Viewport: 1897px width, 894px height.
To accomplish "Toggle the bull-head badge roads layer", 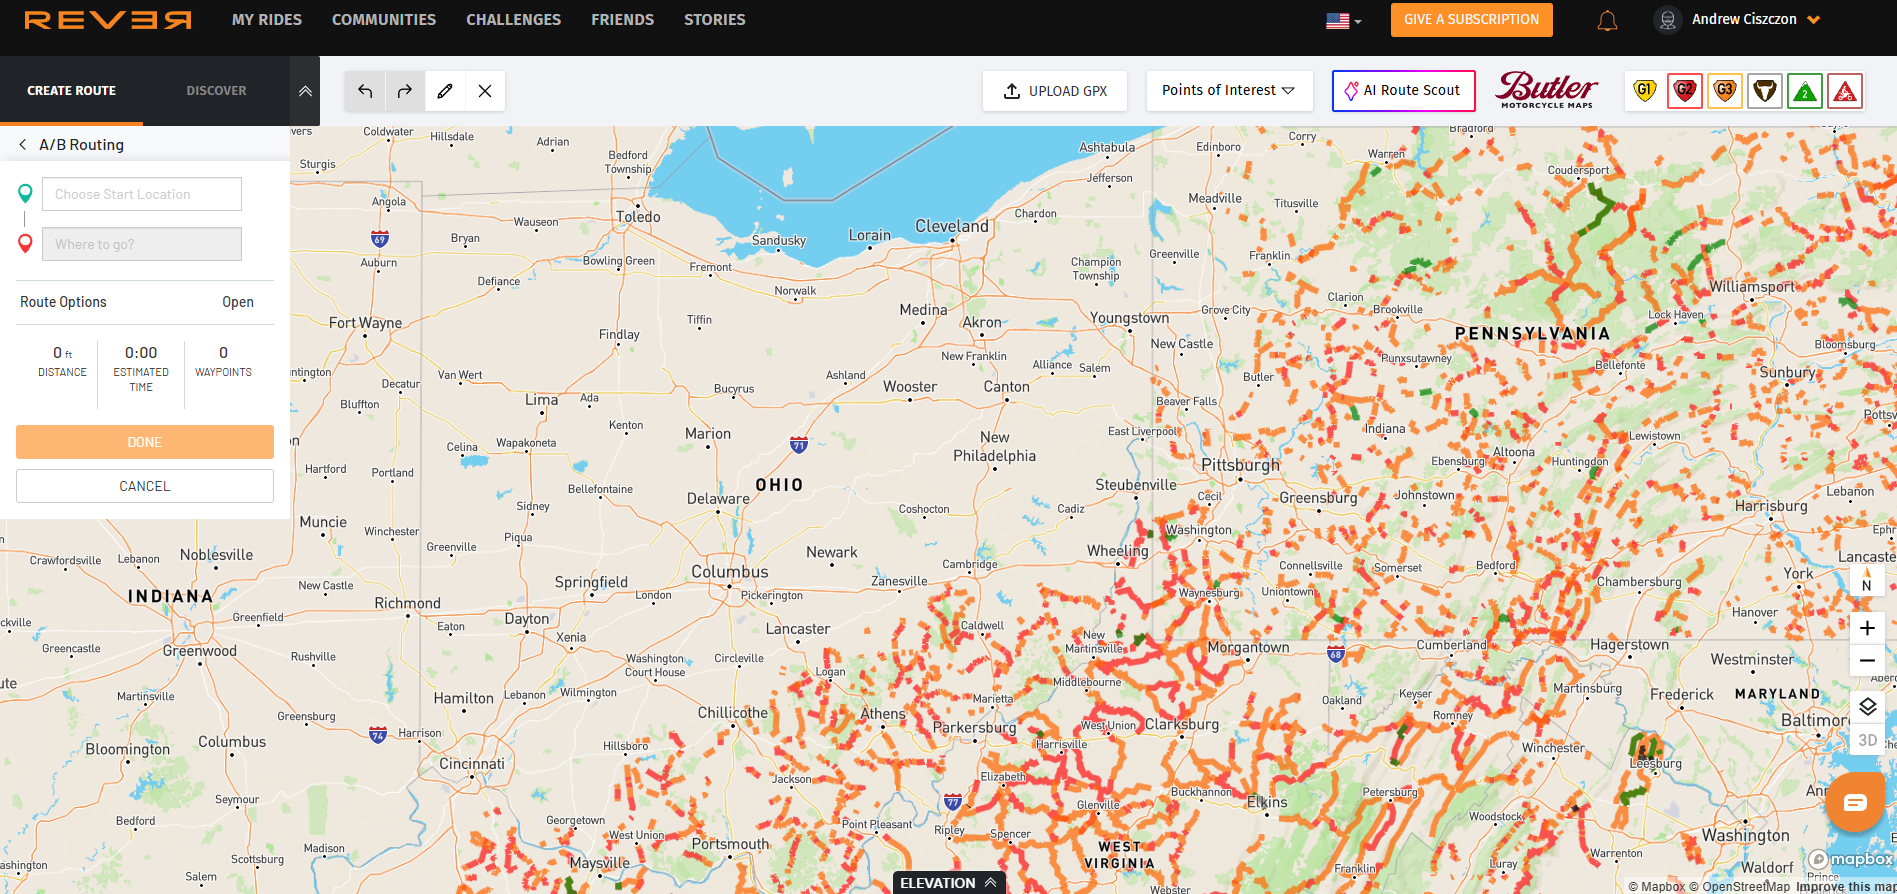I will [x=1765, y=91].
